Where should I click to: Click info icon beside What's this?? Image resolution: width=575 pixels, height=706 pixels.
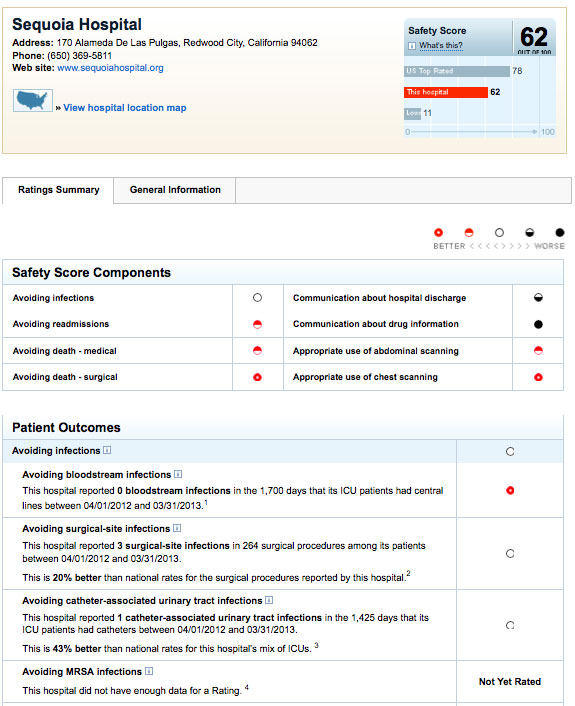(x=412, y=46)
